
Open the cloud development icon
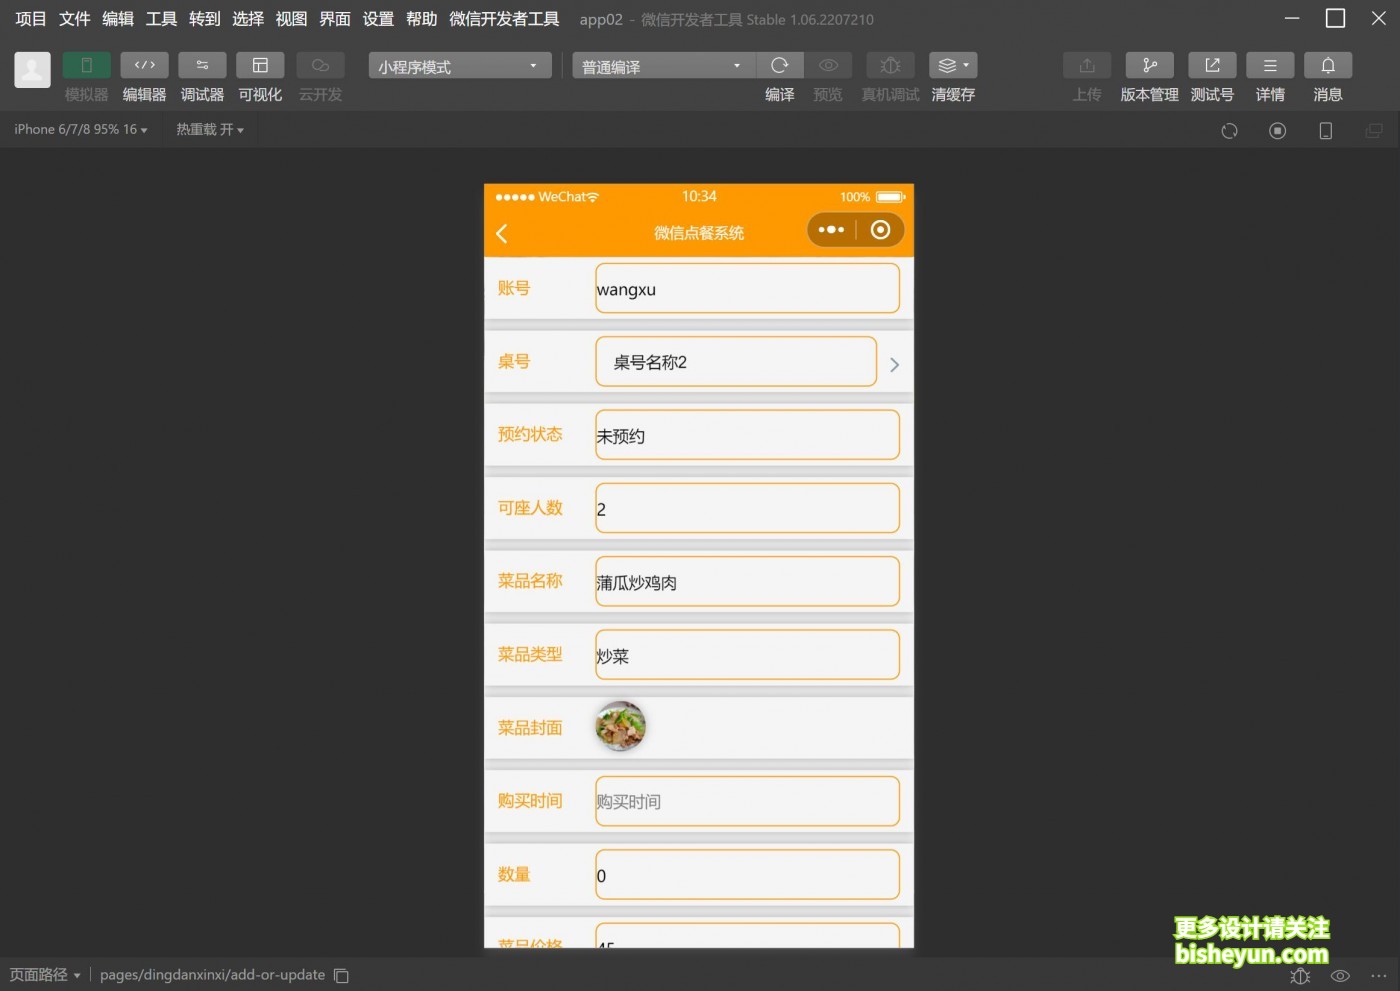point(320,65)
